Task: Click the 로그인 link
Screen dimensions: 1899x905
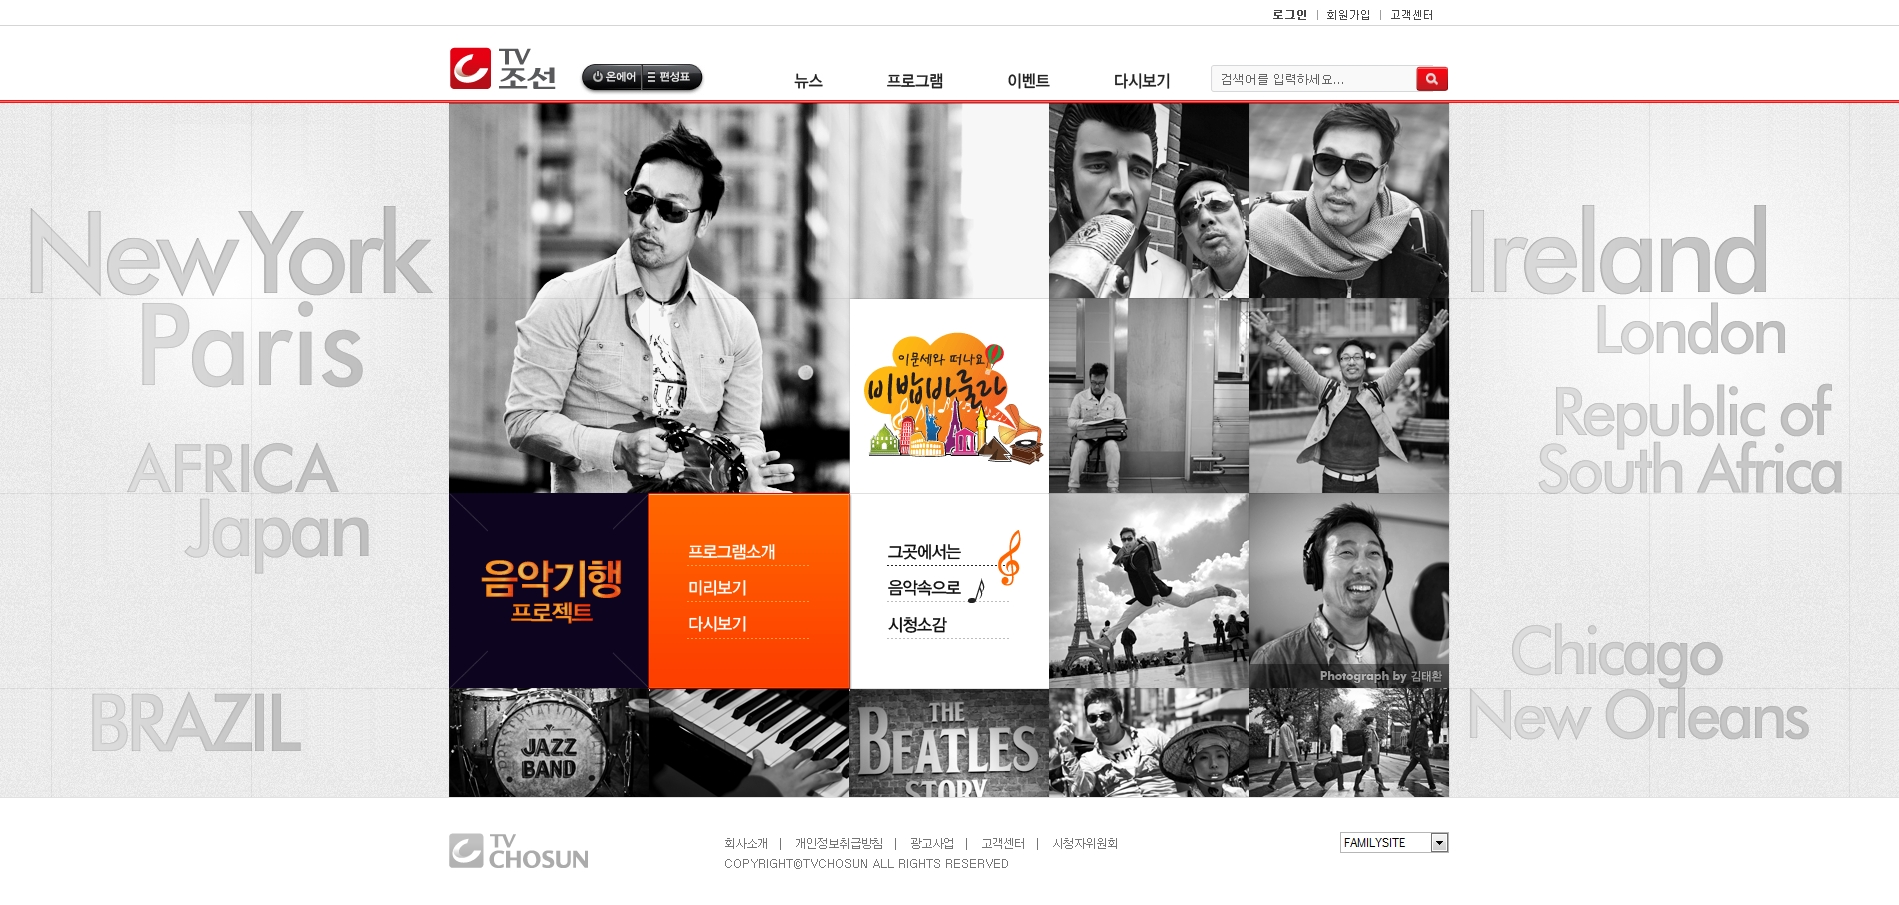Action: pyautogui.click(x=1289, y=15)
